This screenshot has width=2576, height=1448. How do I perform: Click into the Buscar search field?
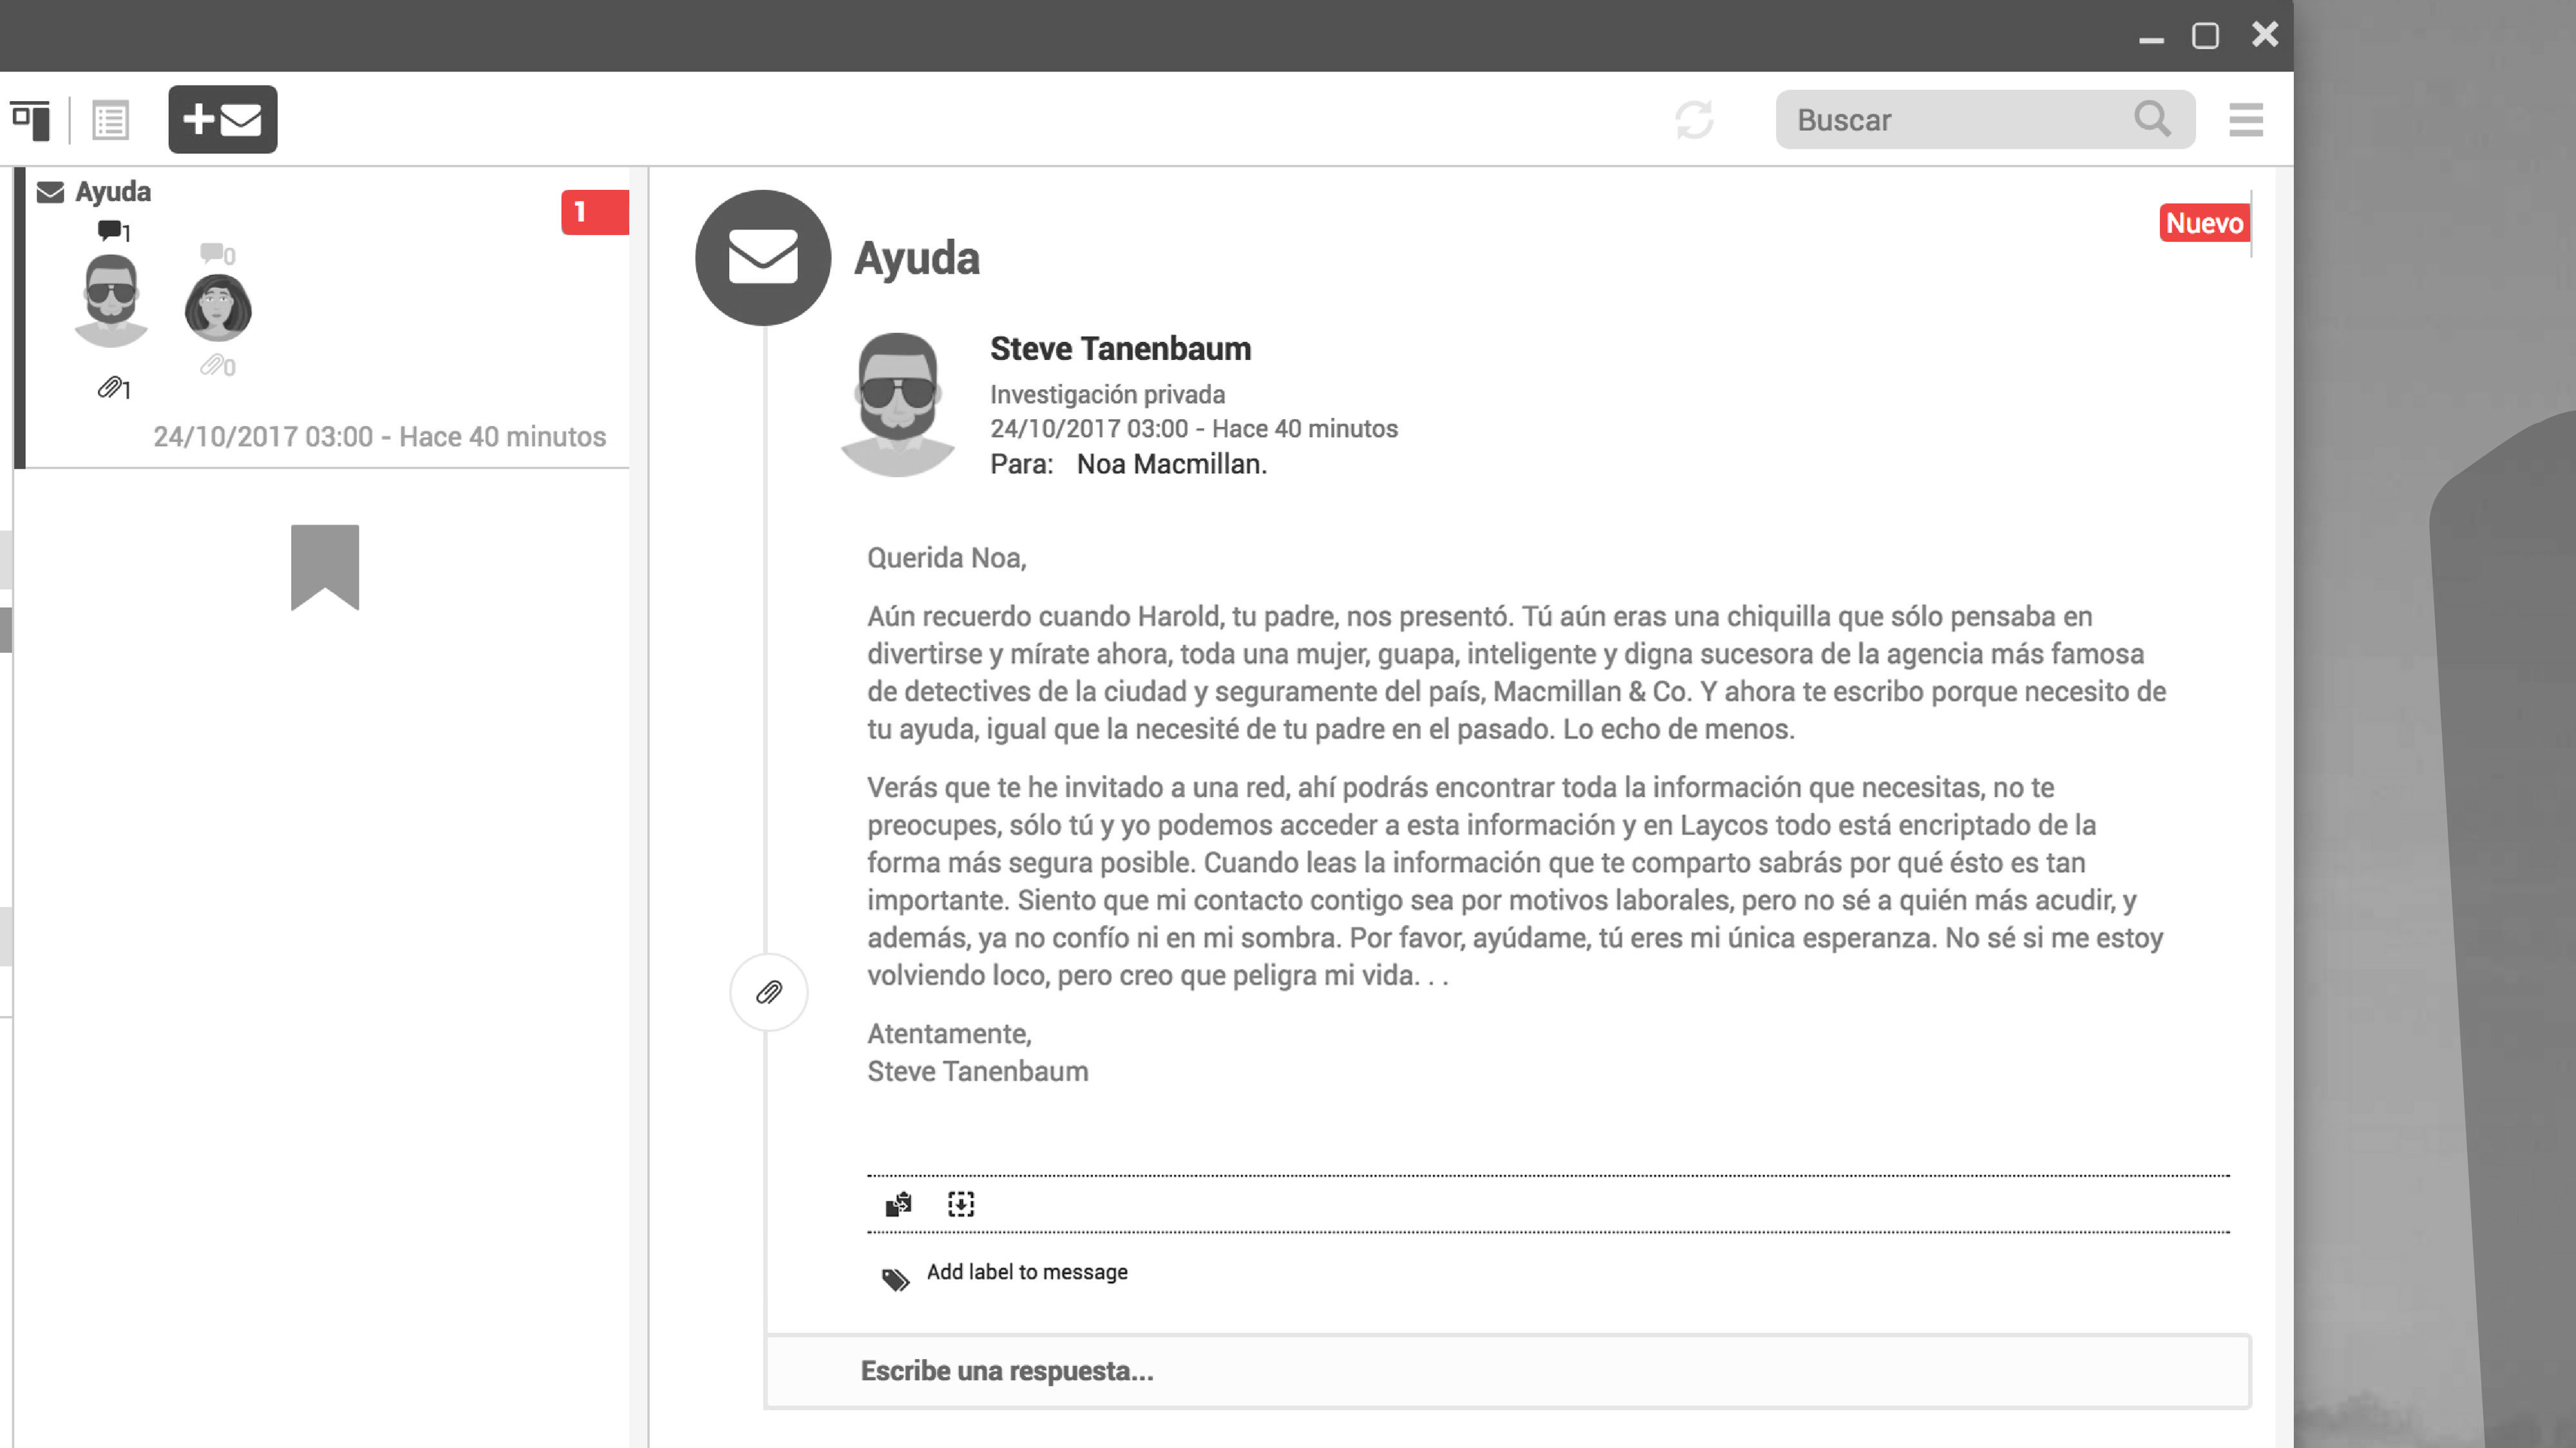[x=1985, y=120]
